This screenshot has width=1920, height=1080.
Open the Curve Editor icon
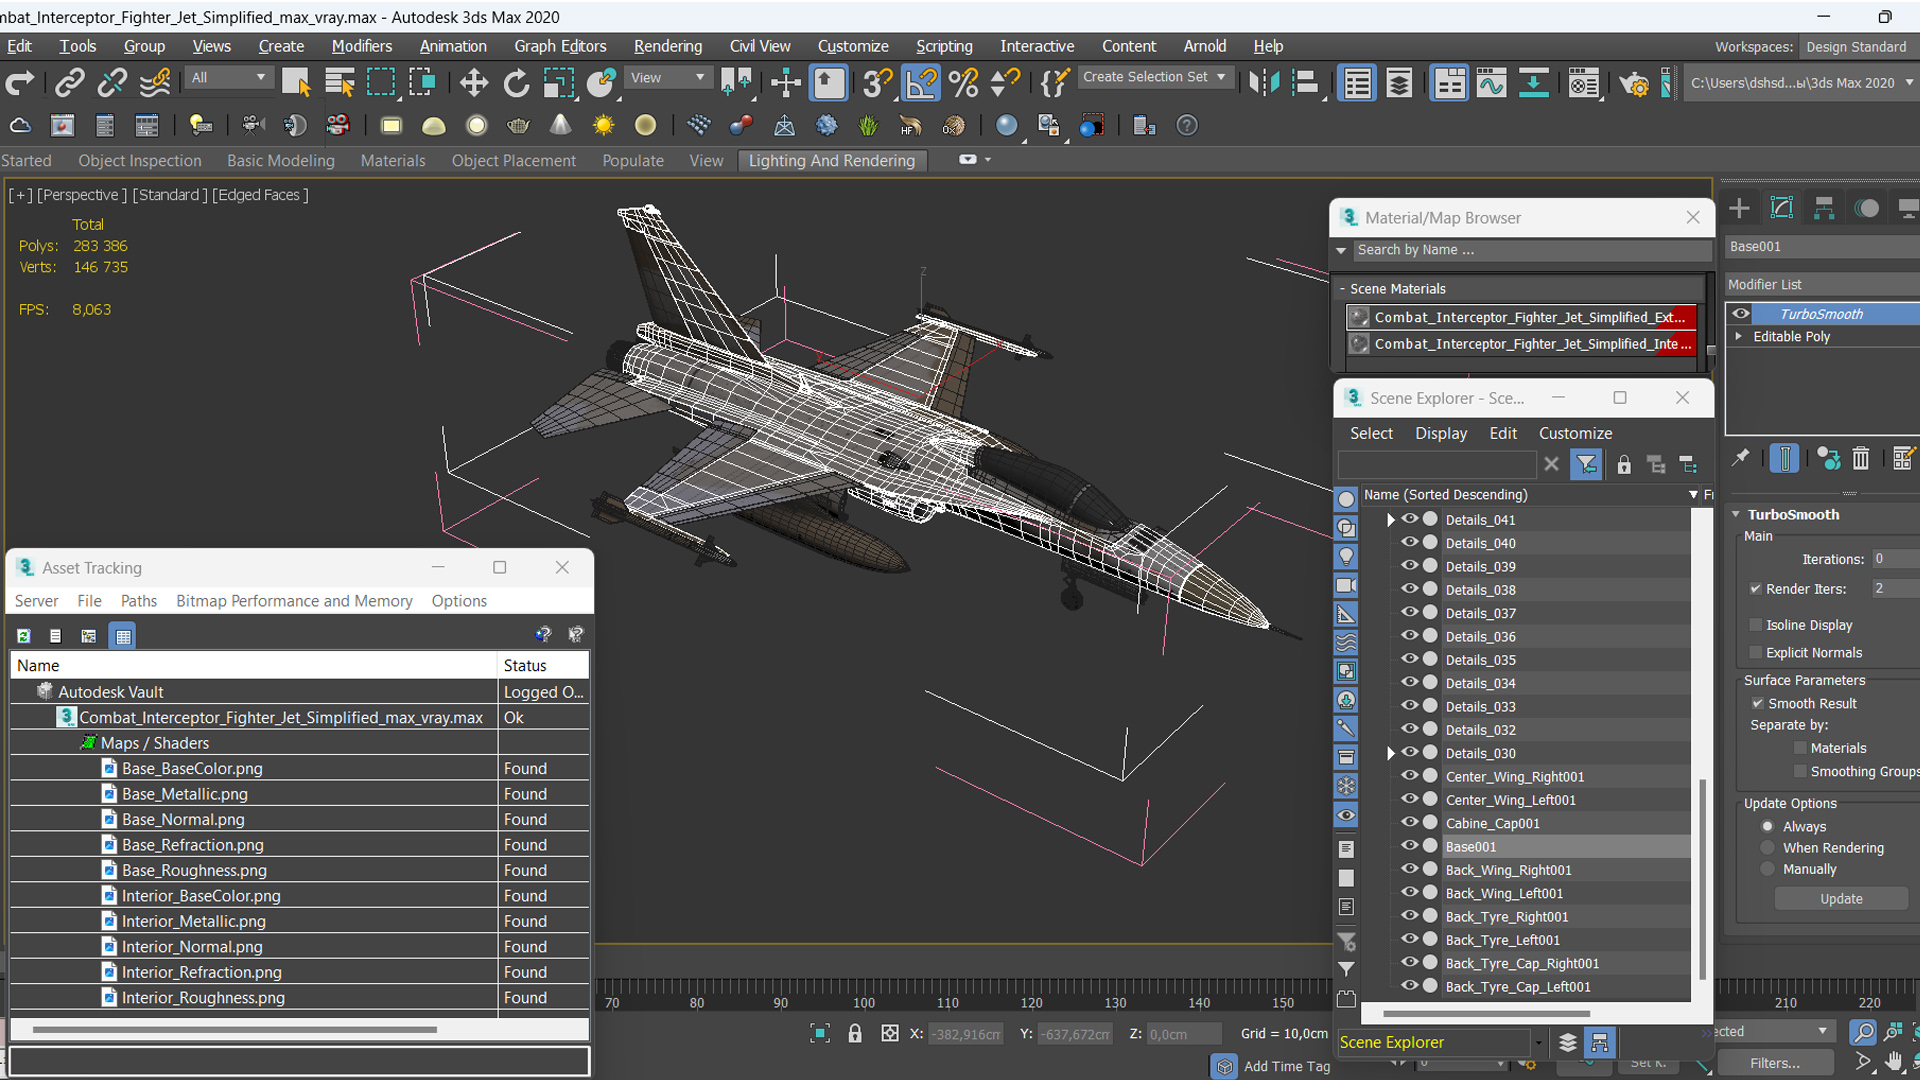[x=1491, y=83]
